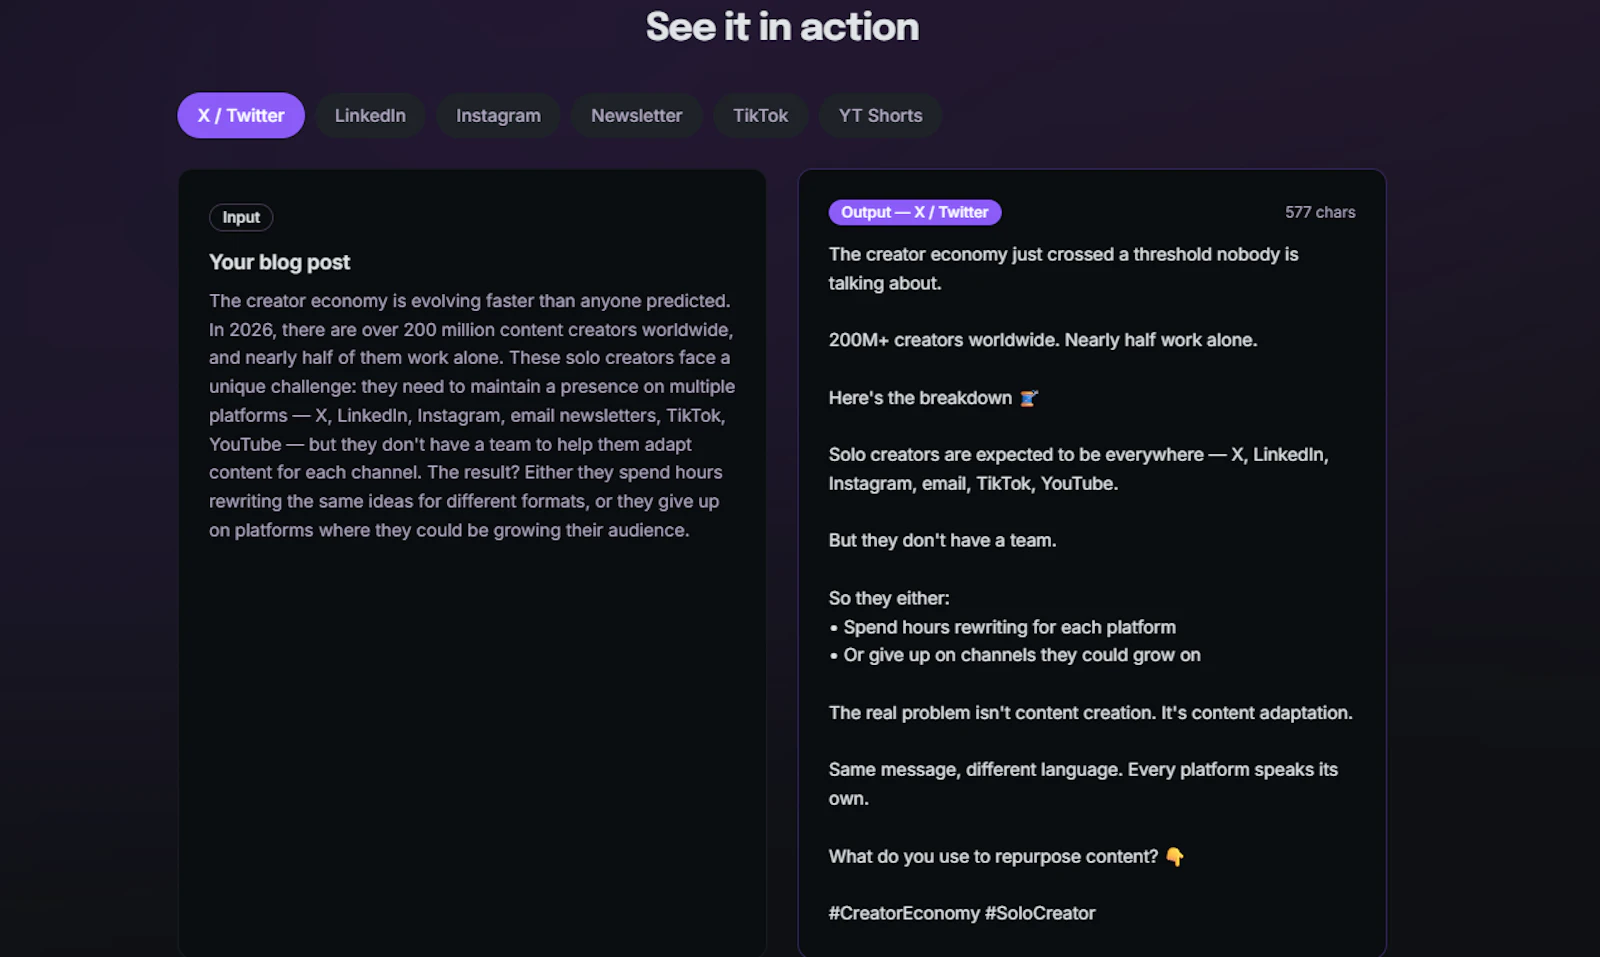
Task: Click 'What do you use to repurpose content?' text
Action: click(993, 857)
